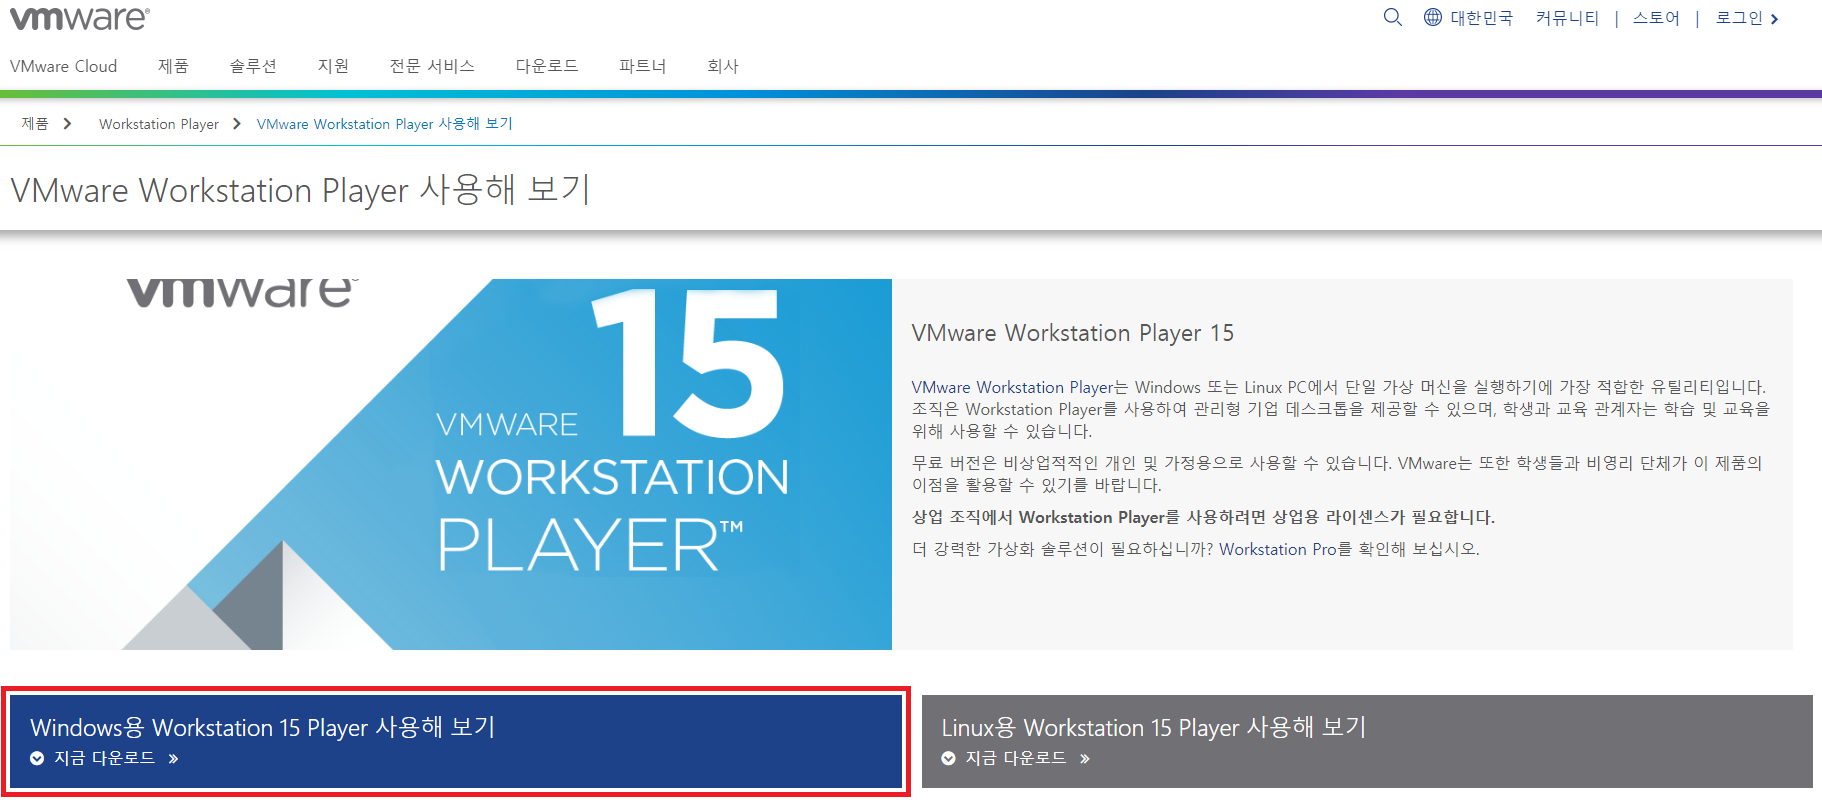Click the double chevron after Windows 지금 다운로드

click(173, 759)
